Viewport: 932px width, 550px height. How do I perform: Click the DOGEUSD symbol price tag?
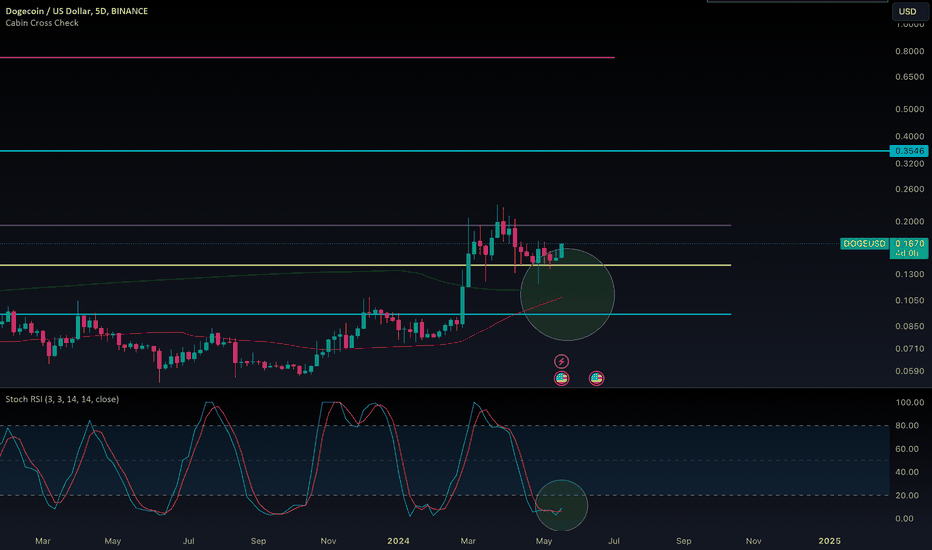coord(864,243)
